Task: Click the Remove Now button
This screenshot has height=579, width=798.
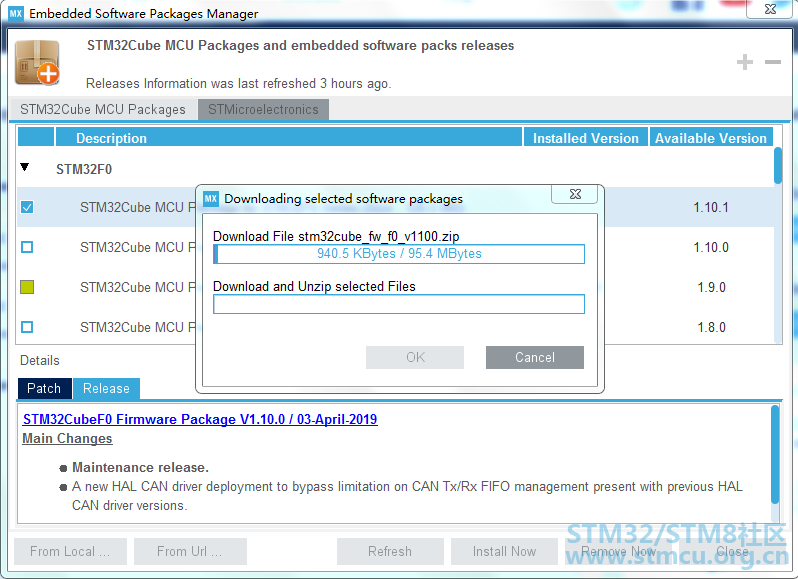Action: (x=618, y=552)
